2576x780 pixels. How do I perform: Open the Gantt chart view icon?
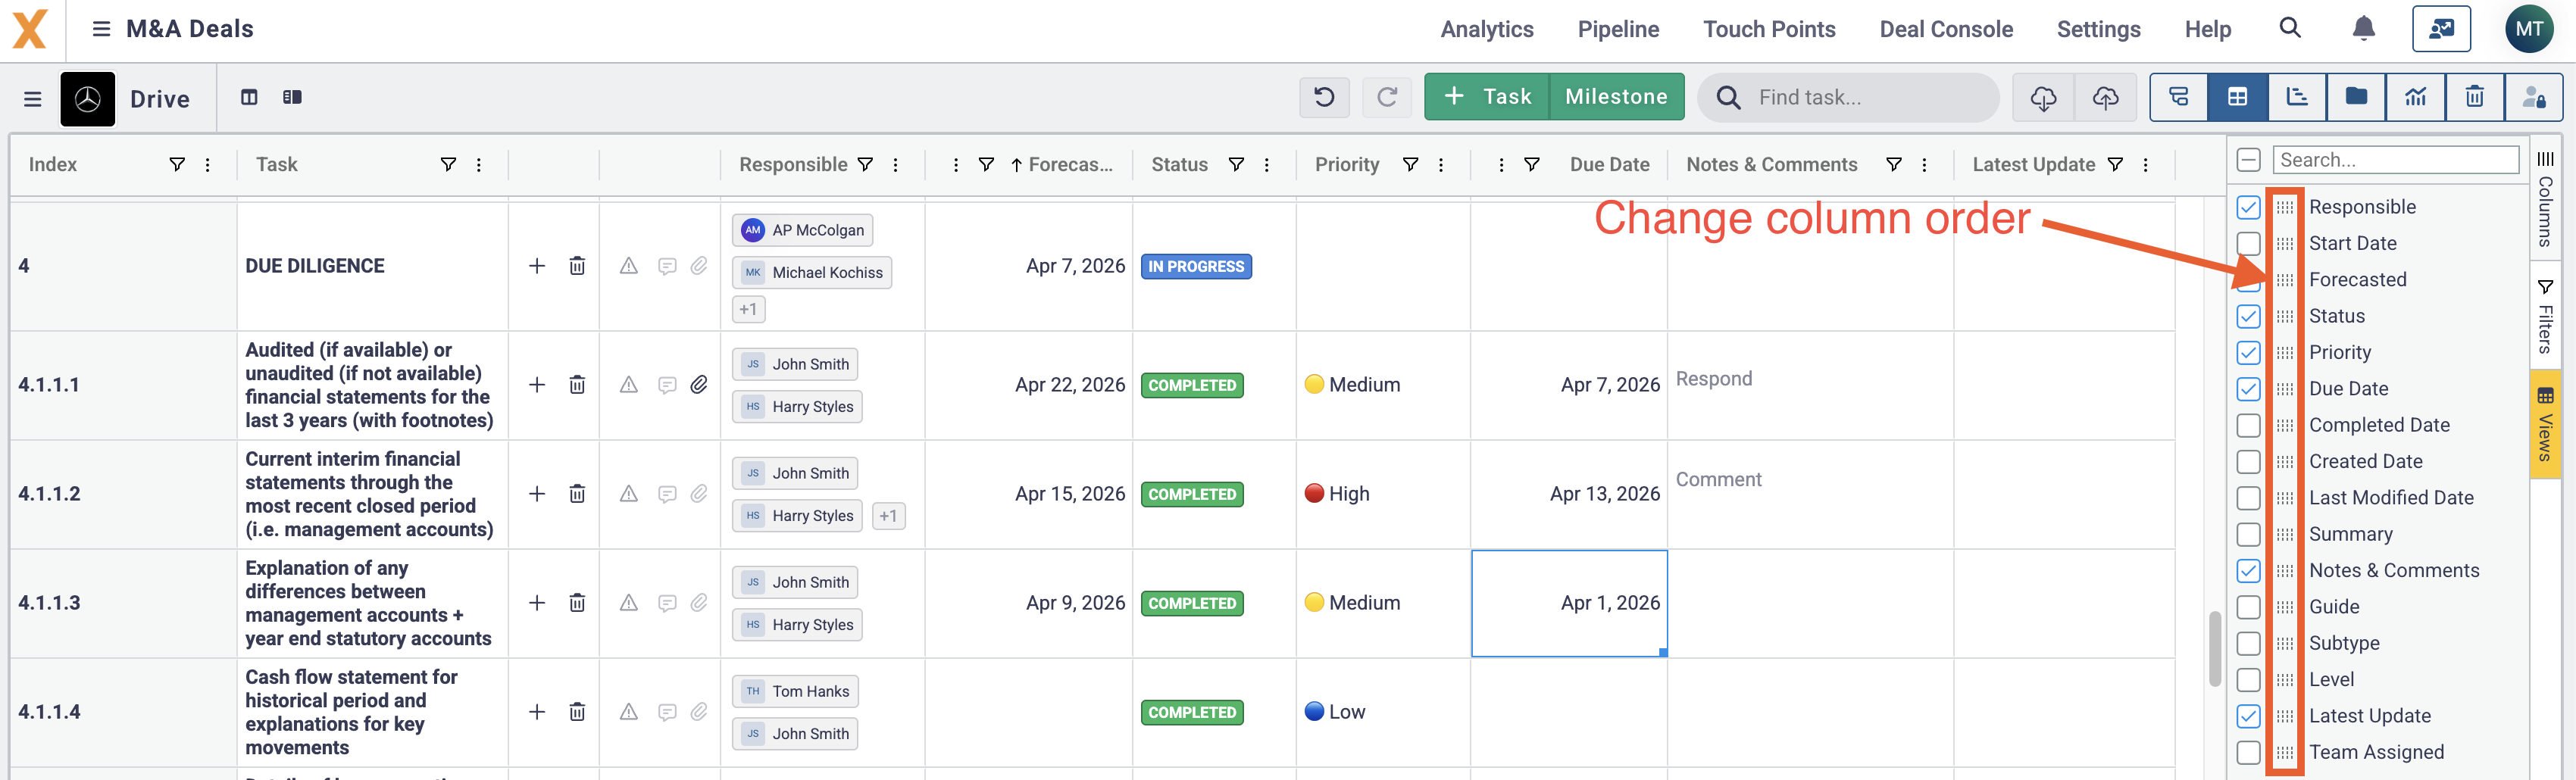pos(2297,97)
